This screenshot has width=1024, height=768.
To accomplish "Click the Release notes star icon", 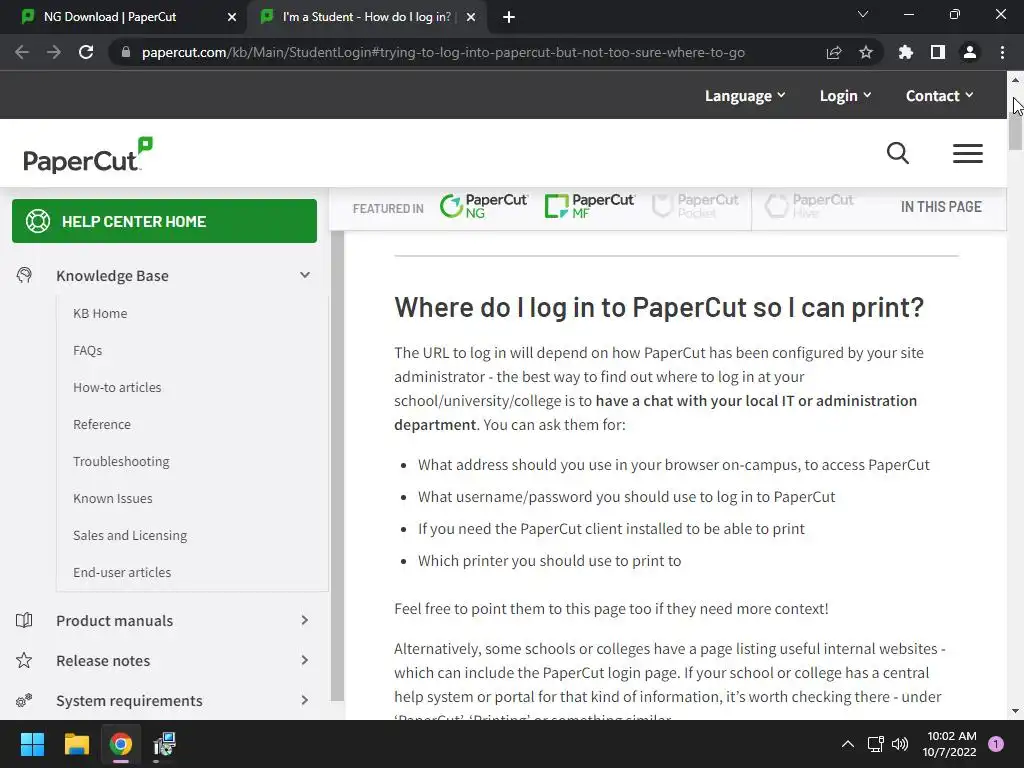I will pos(24,660).
